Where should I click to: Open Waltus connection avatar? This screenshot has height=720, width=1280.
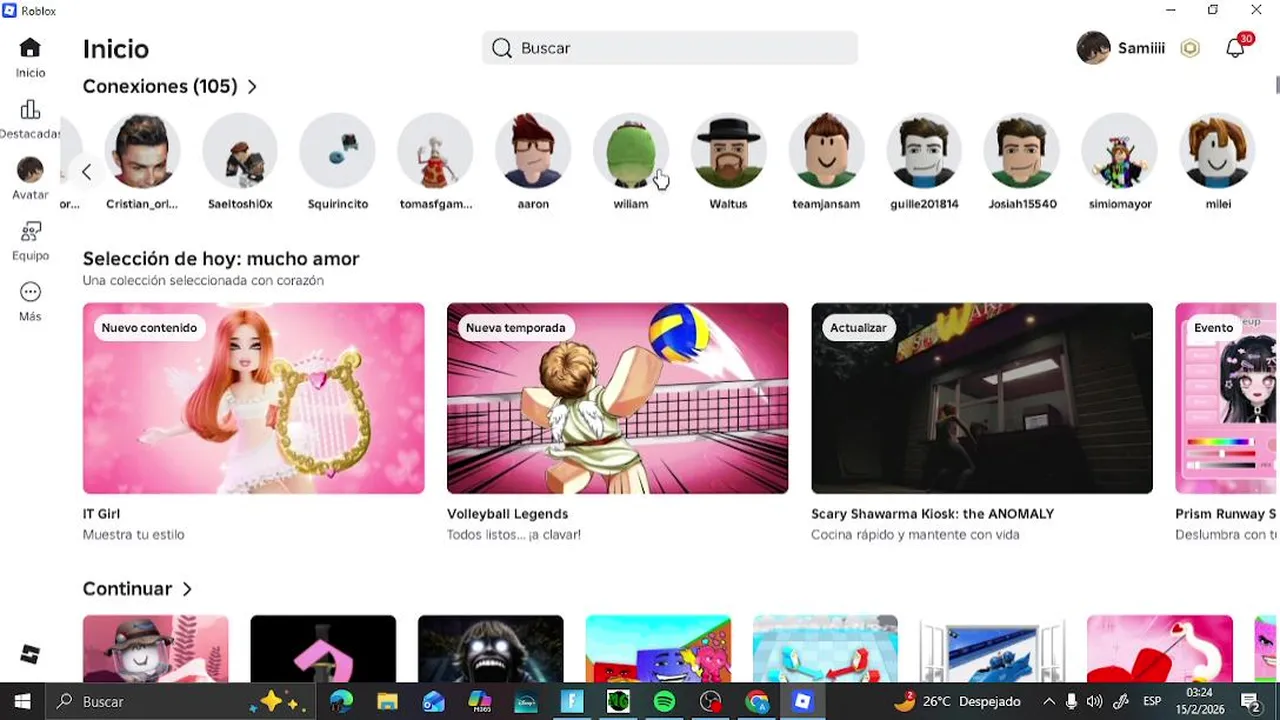coord(728,151)
